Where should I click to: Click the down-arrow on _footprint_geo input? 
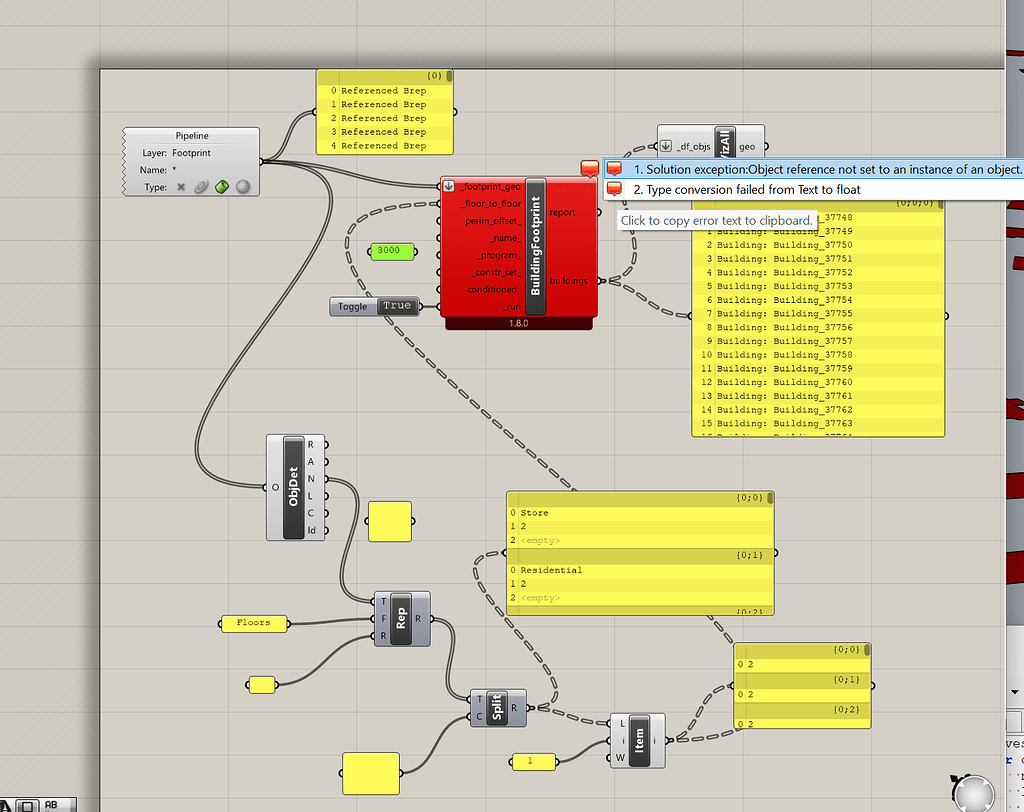click(449, 186)
